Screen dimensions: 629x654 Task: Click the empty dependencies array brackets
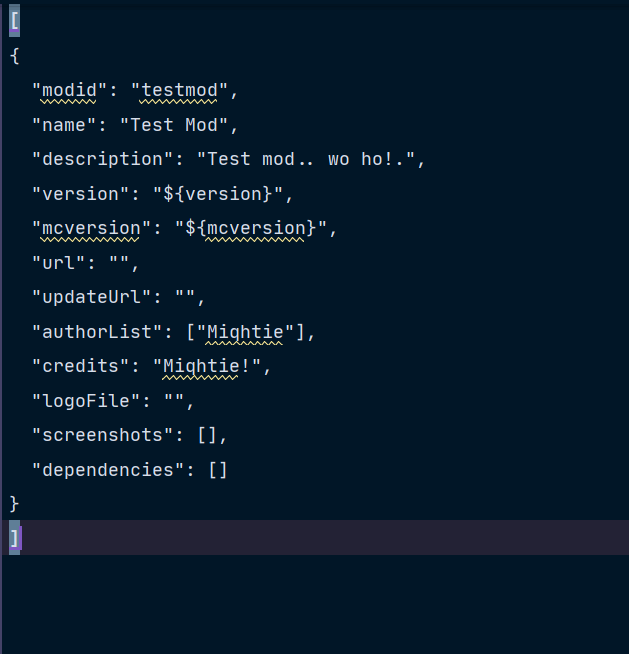[x=218, y=470]
